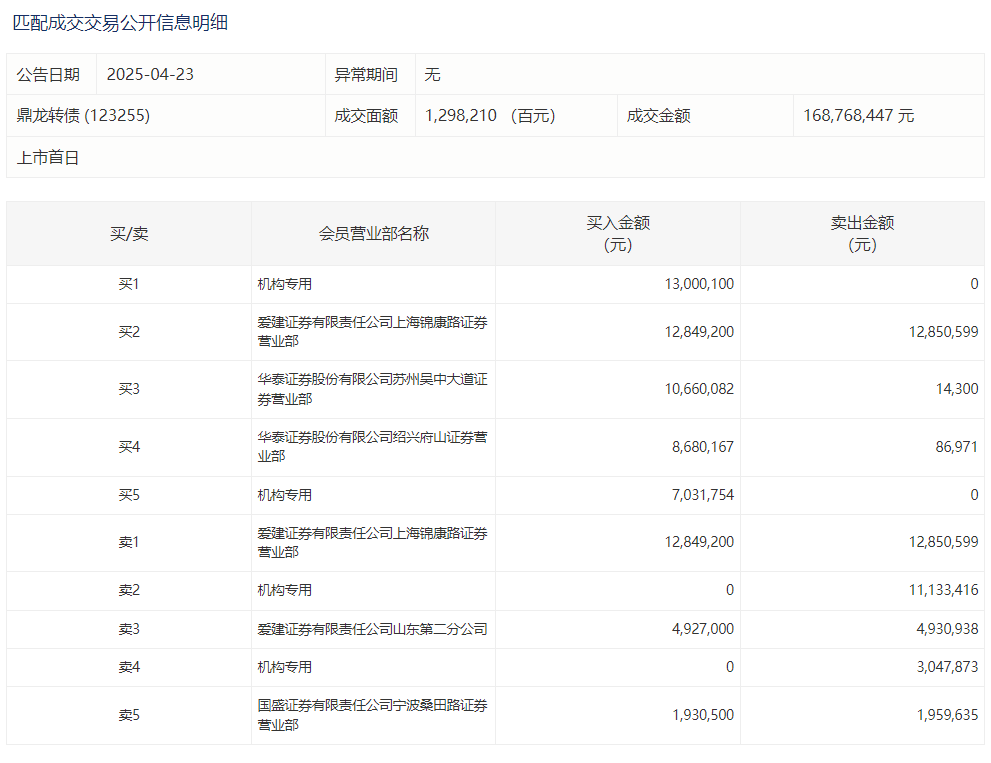The image size is (991, 763).
Task: Click the bond name 鼎龙转债 (123255)
Action: click(83, 116)
